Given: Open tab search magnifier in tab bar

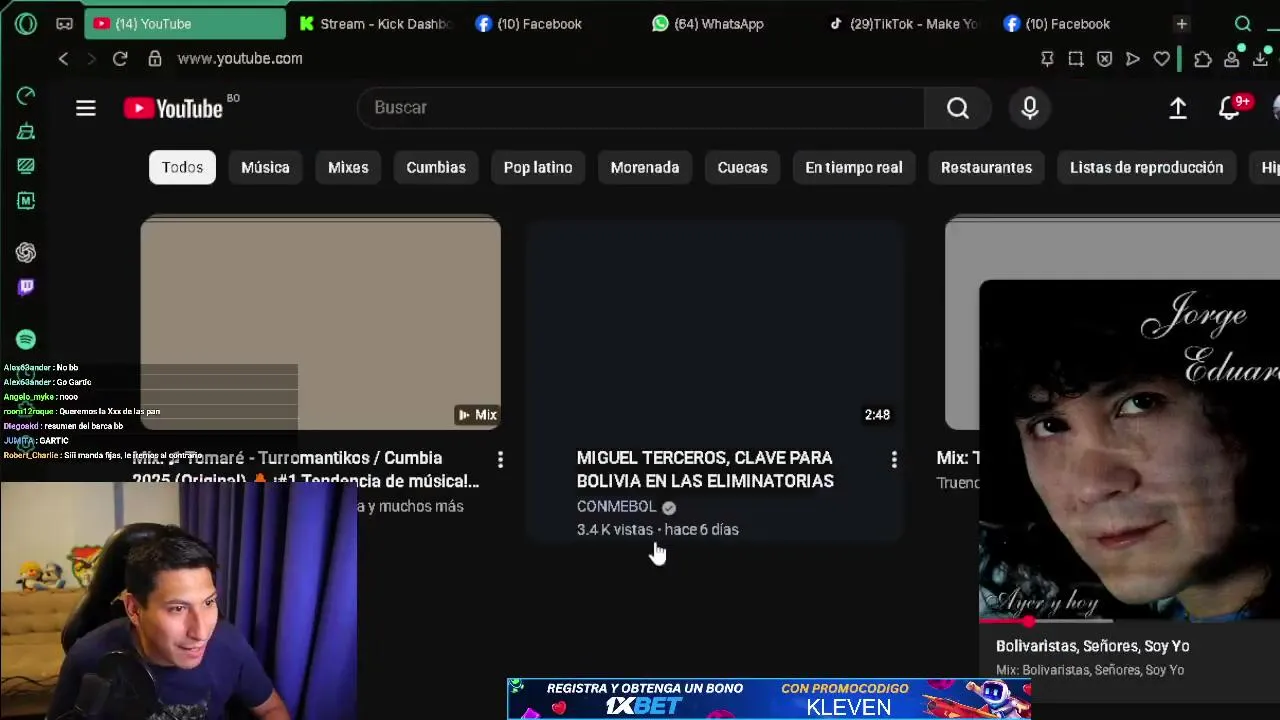Looking at the screenshot, I should point(1243,23).
